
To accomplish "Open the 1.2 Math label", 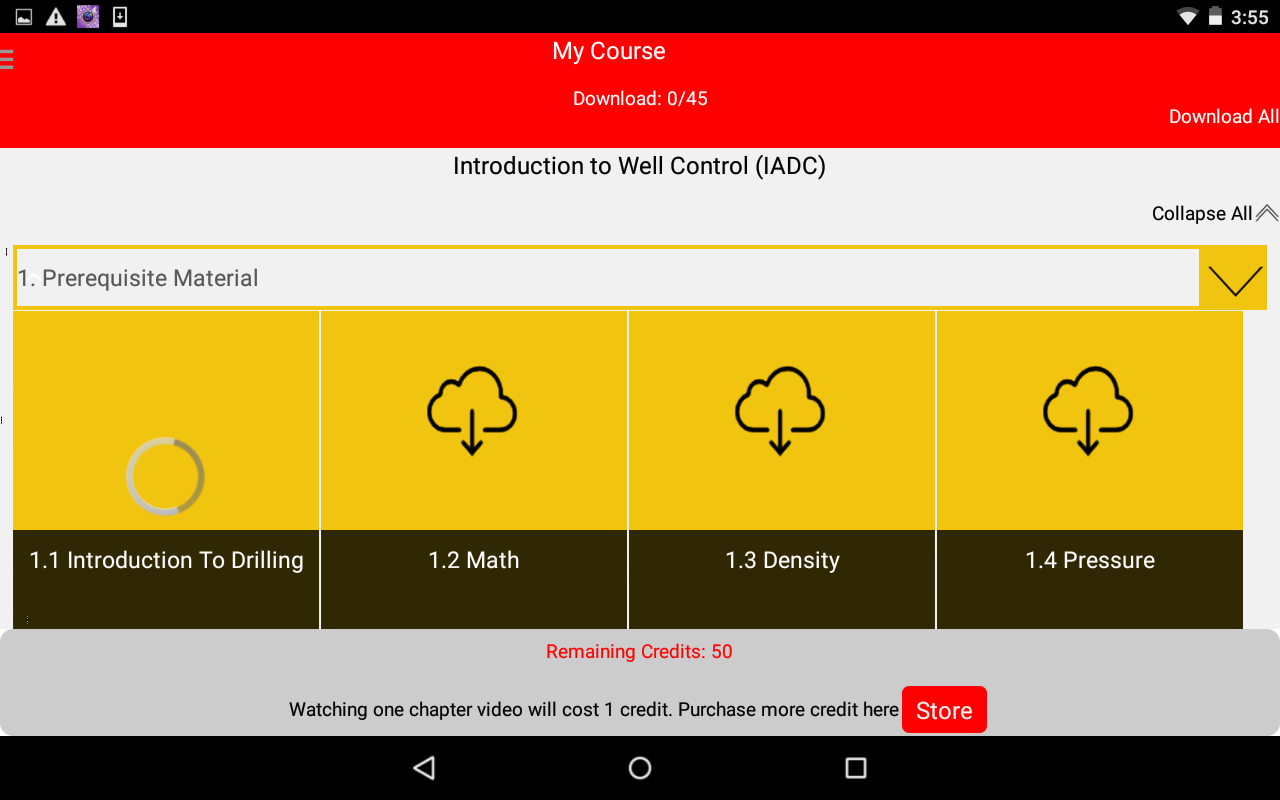I will (x=474, y=560).
